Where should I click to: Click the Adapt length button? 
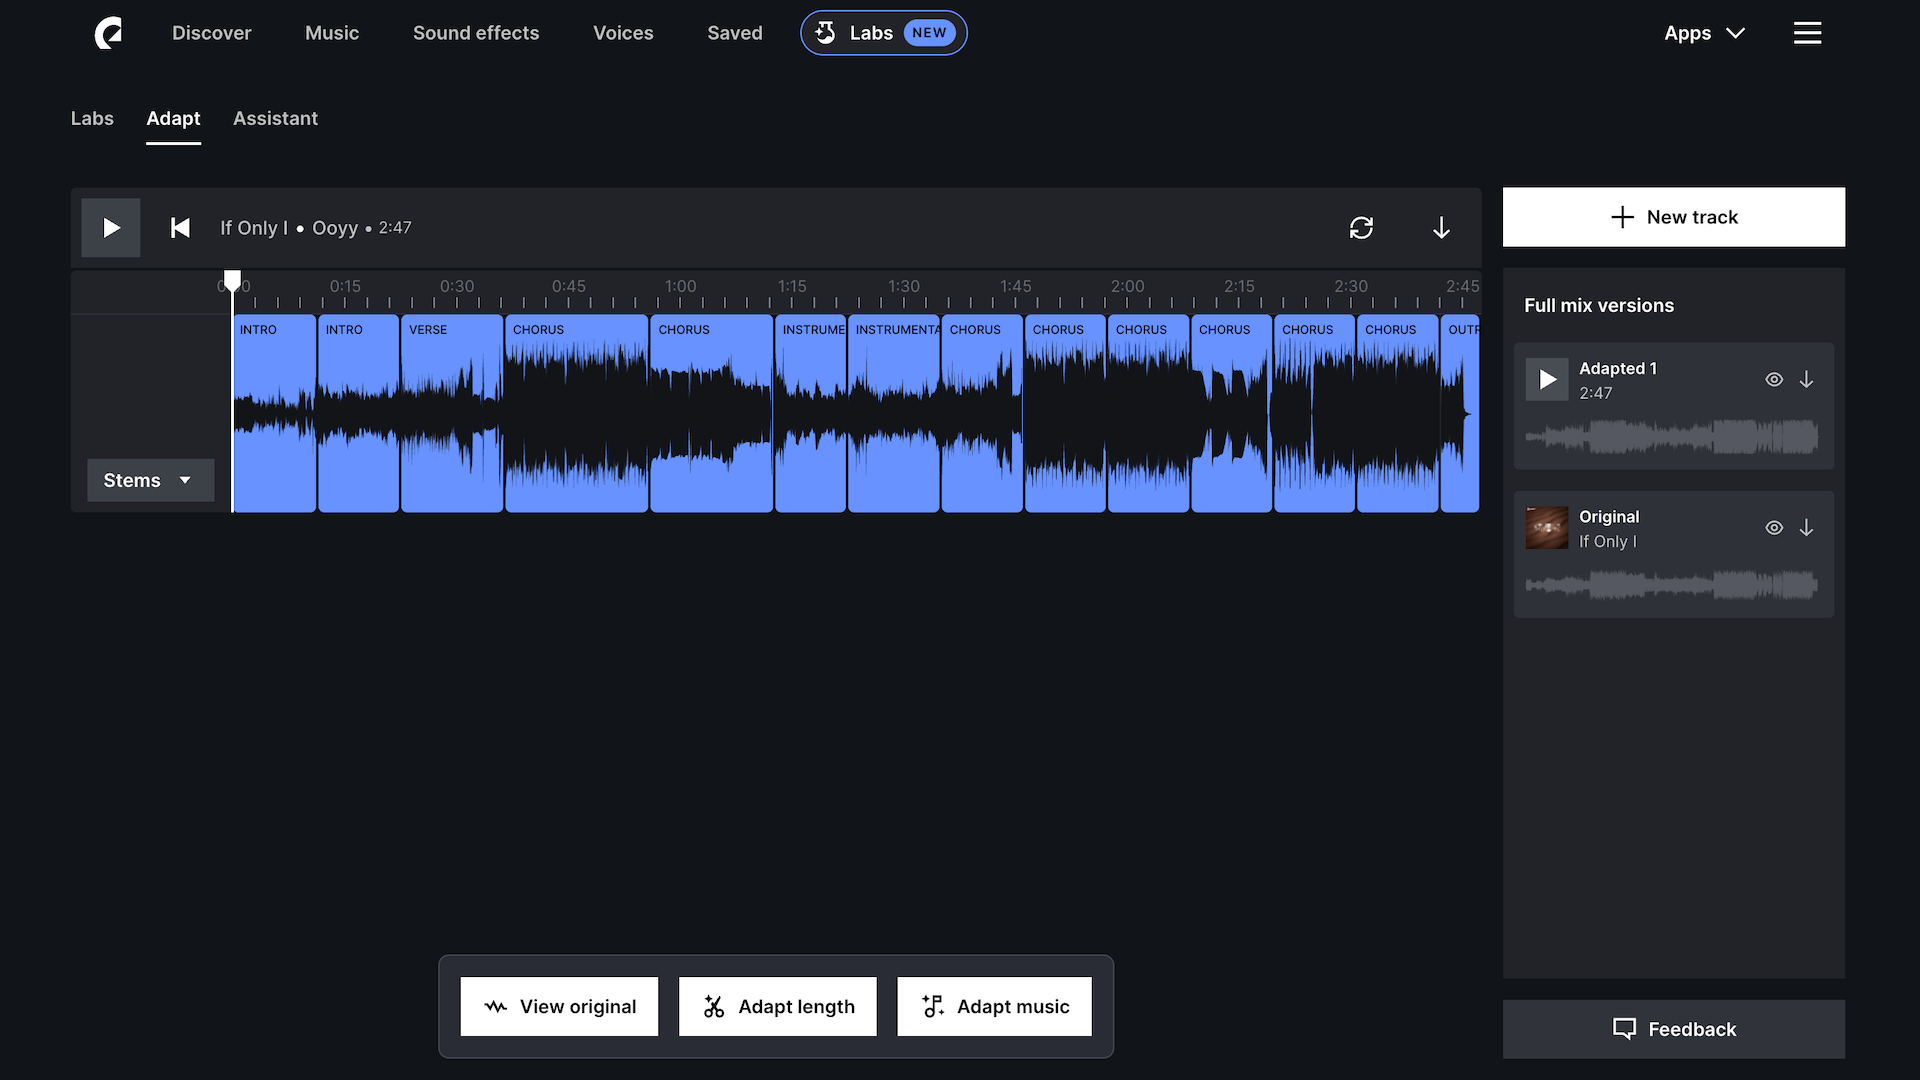[778, 1006]
